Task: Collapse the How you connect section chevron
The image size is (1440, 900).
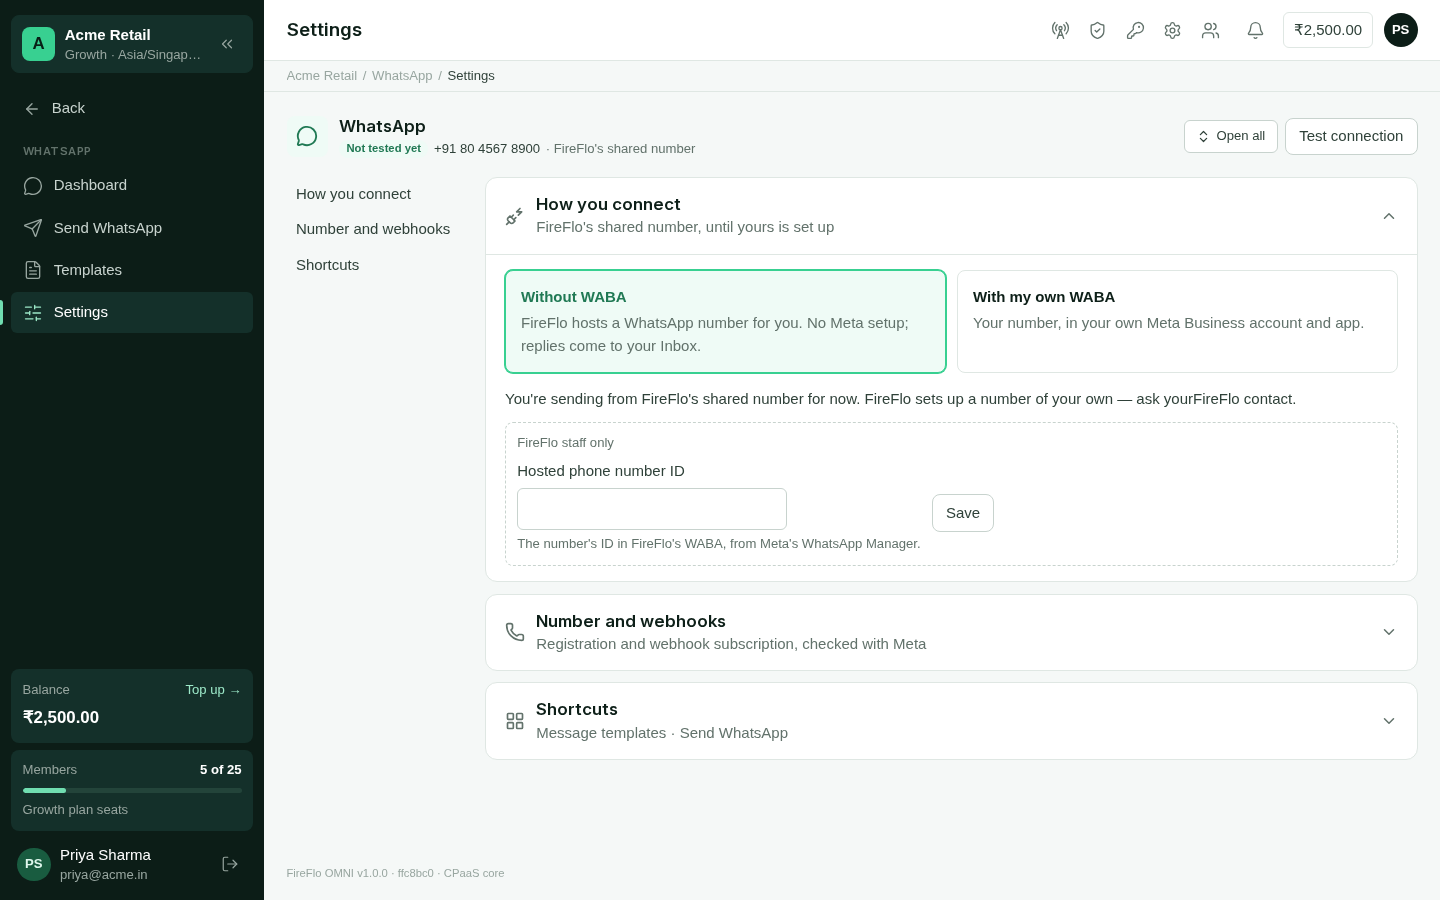Action: click(1389, 216)
